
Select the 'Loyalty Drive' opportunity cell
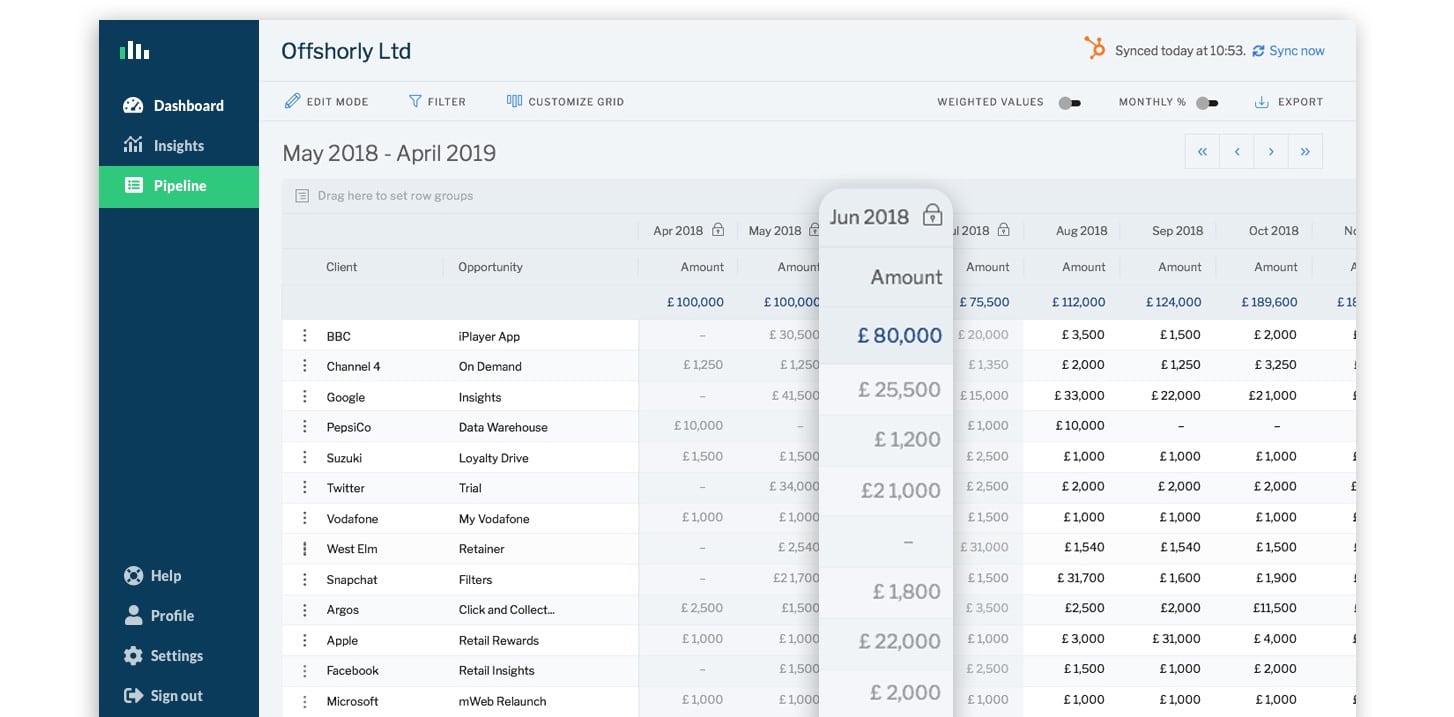coord(493,458)
